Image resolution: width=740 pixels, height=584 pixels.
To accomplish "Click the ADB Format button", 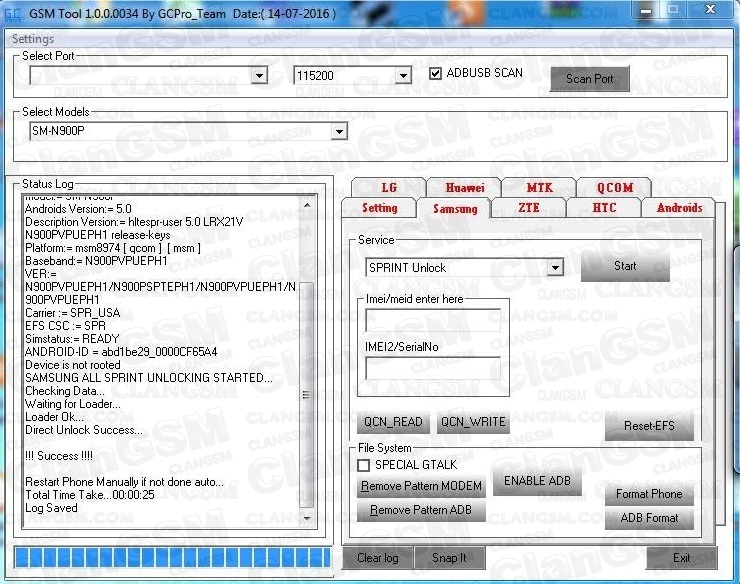I will 649,518.
